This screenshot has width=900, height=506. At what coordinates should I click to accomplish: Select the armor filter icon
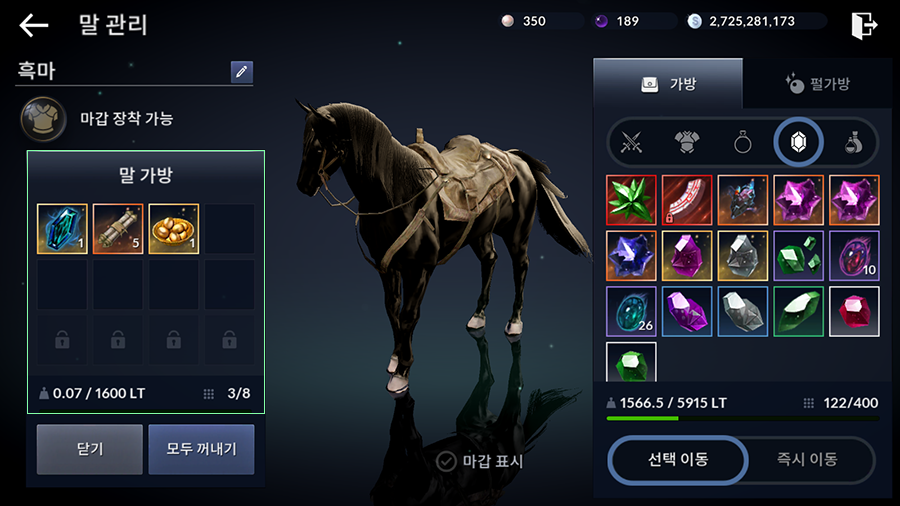click(686, 142)
